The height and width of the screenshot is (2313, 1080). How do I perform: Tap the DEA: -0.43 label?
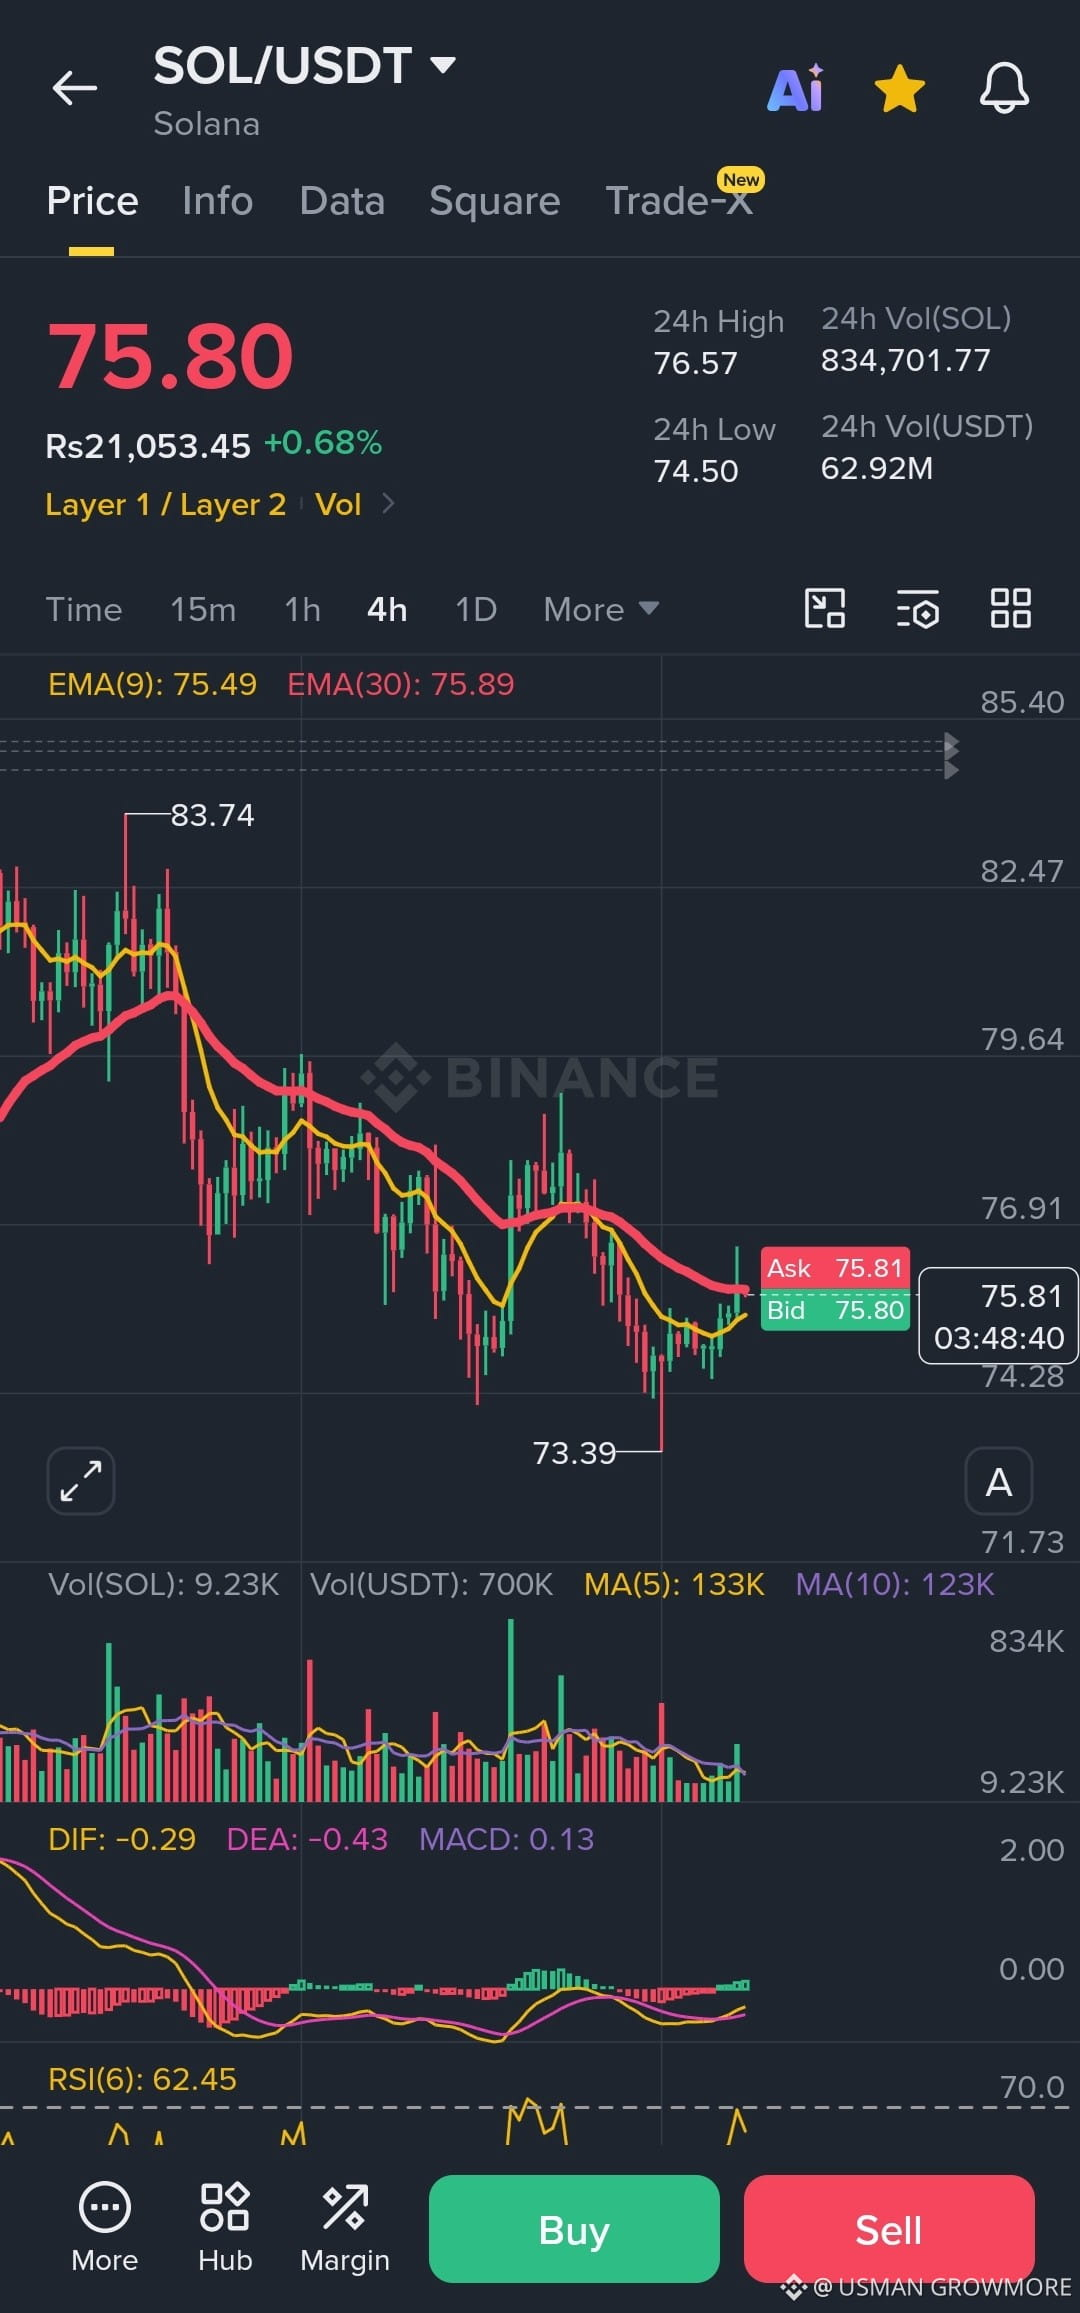[307, 1839]
